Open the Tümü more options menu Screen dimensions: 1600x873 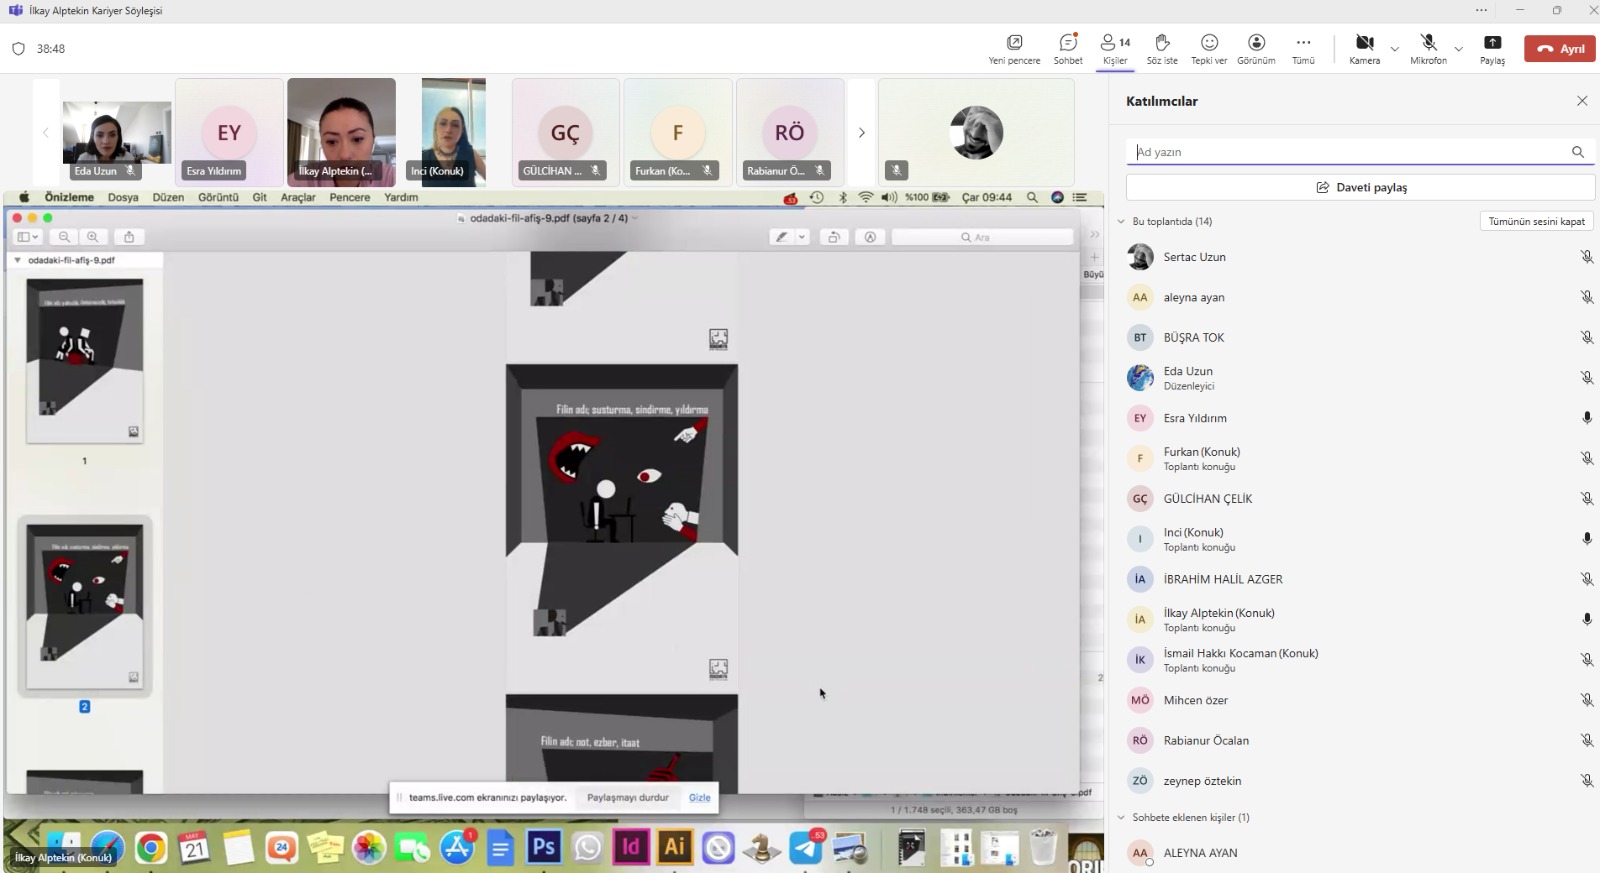pos(1303,49)
